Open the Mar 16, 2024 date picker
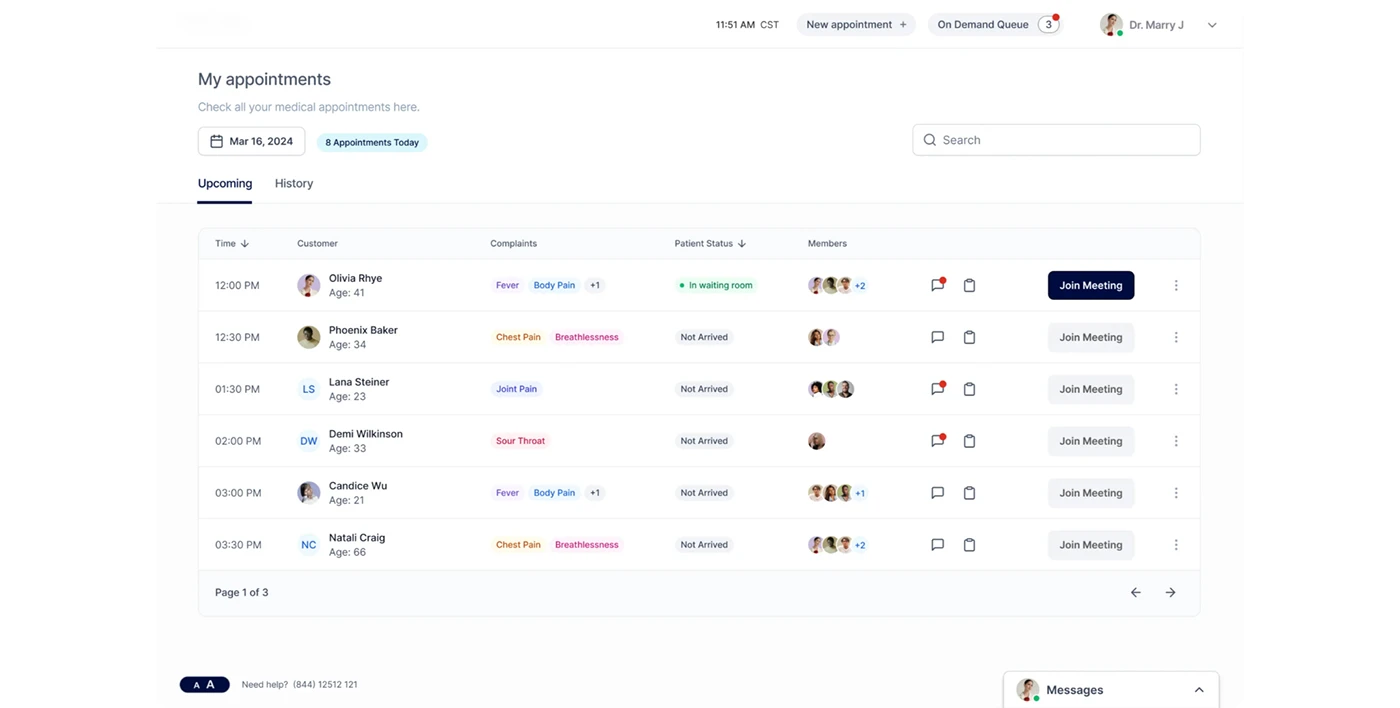 [x=251, y=142]
